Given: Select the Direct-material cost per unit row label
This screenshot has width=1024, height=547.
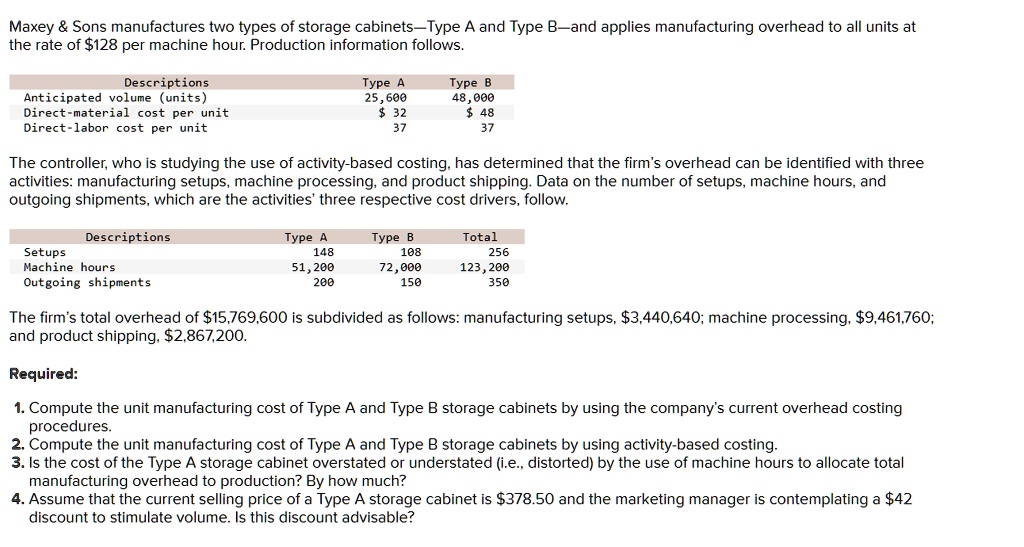Looking at the screenshot, I should 126,113.
